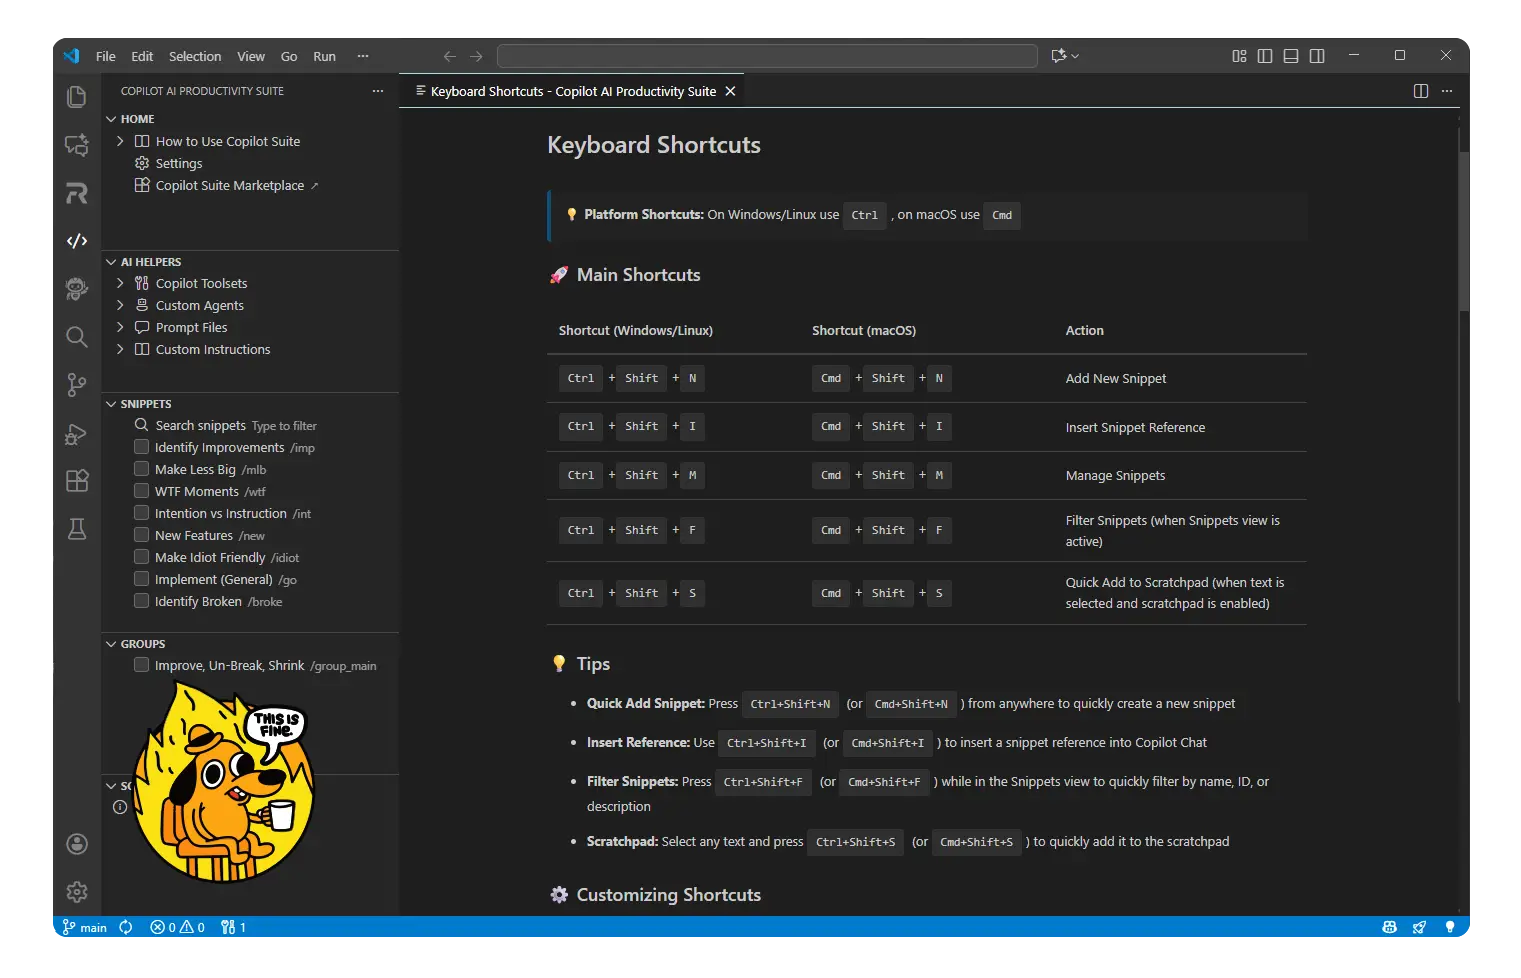Check the Make Less Big snippet checkbox

142,469
